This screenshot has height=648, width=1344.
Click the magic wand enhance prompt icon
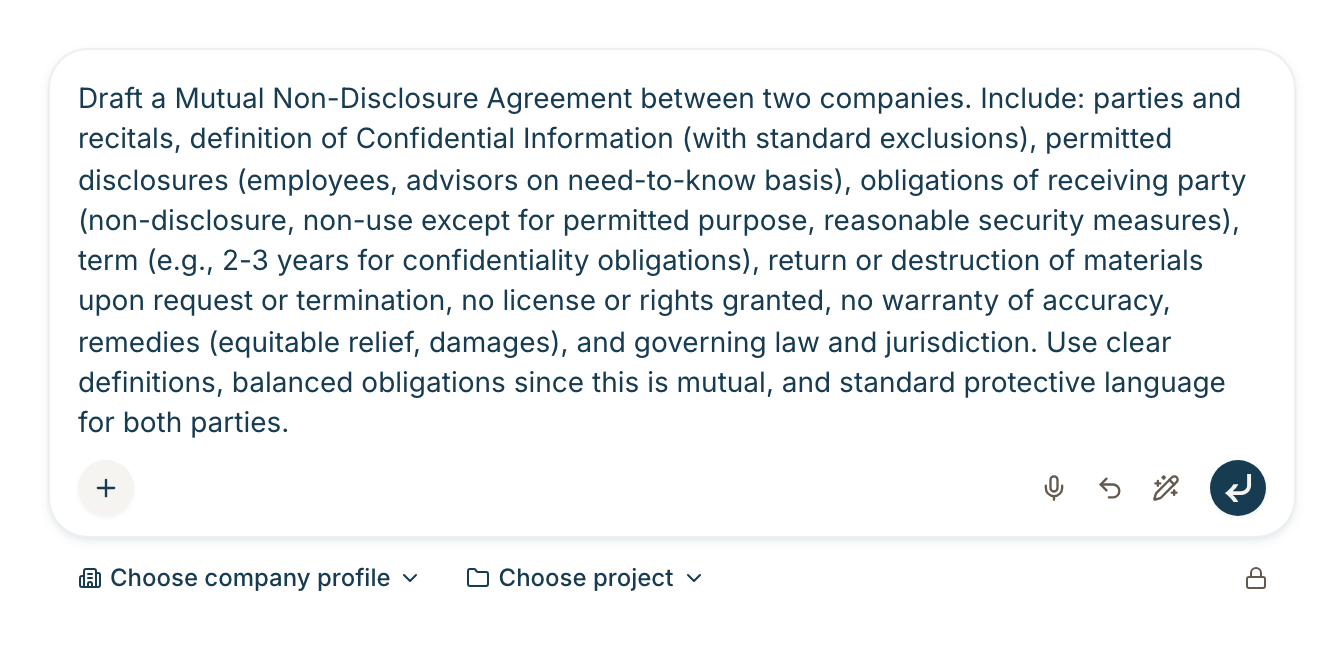click(1166, 488)
